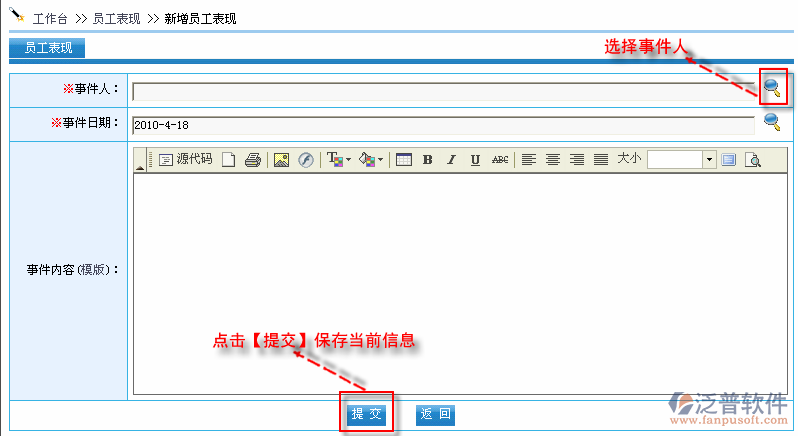Click the 事件内容(模版) label

coord(72,270)
